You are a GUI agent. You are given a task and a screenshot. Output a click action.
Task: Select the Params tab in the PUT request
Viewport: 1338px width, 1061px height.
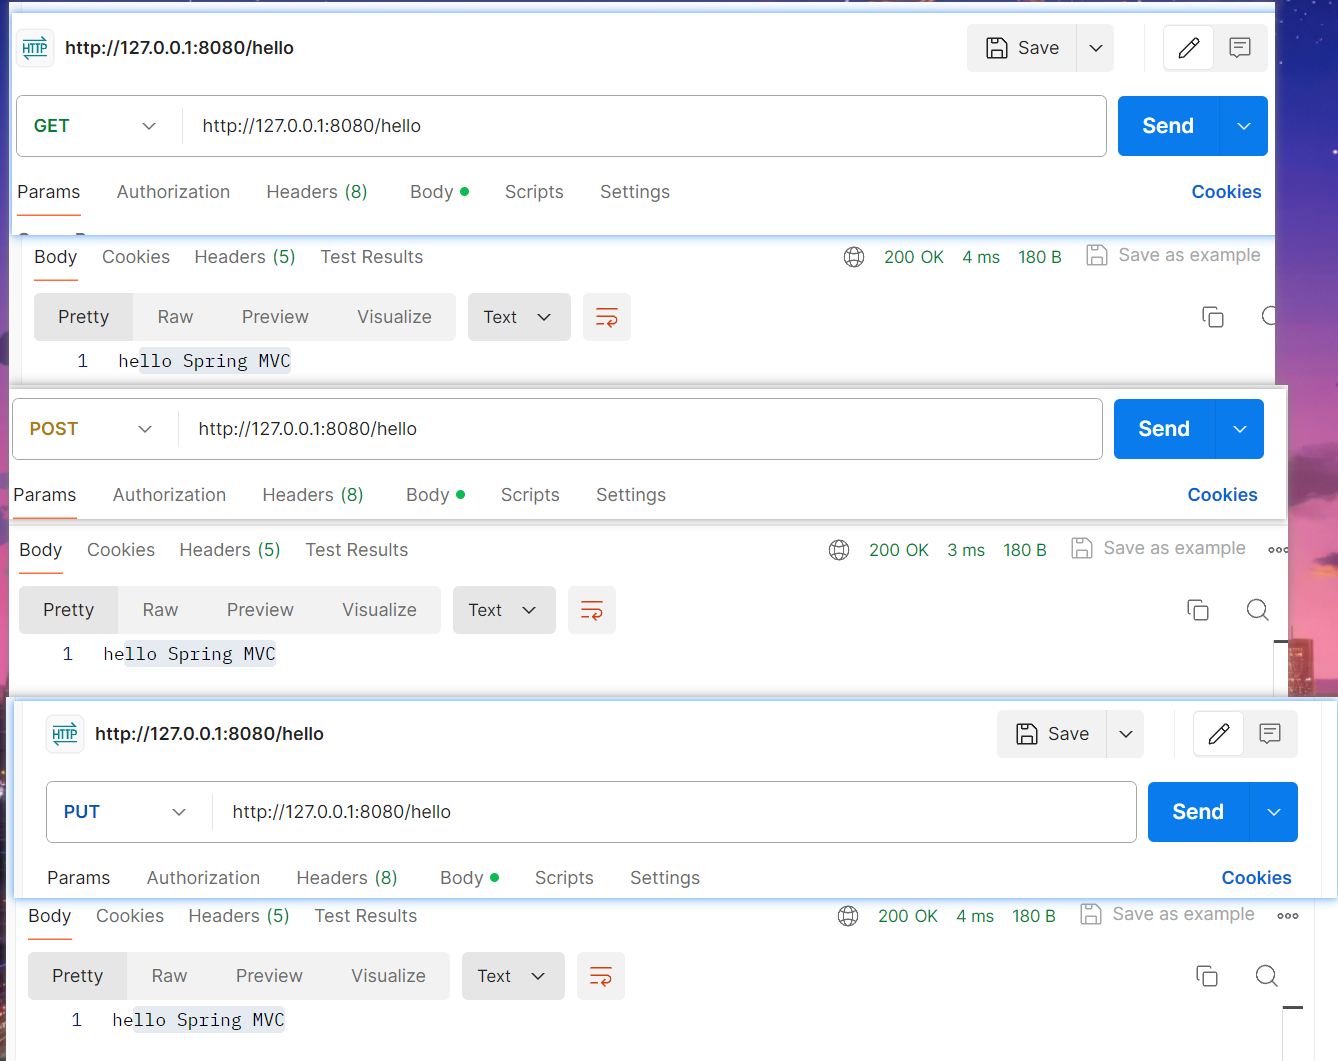79,878
